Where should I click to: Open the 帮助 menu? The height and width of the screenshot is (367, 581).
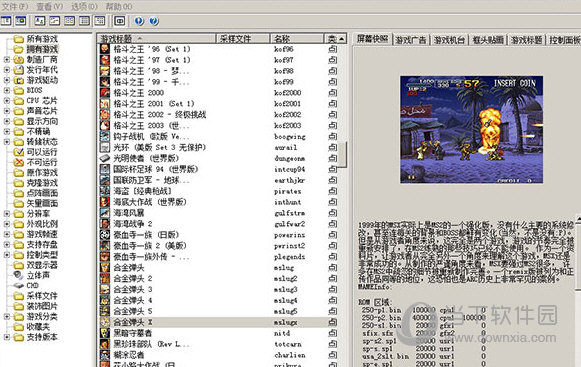119,6
